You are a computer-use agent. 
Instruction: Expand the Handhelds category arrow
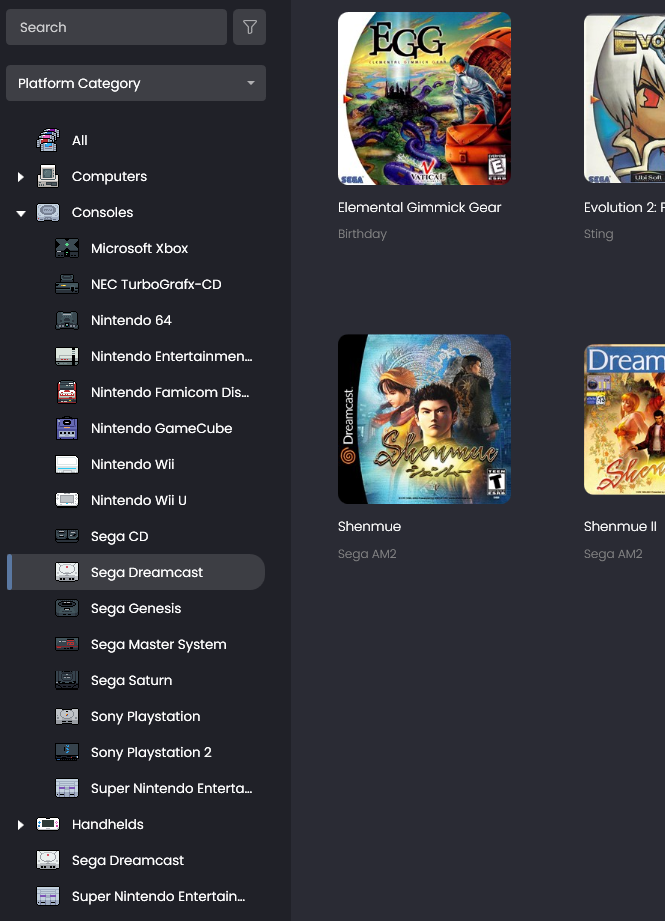[20, 825]
